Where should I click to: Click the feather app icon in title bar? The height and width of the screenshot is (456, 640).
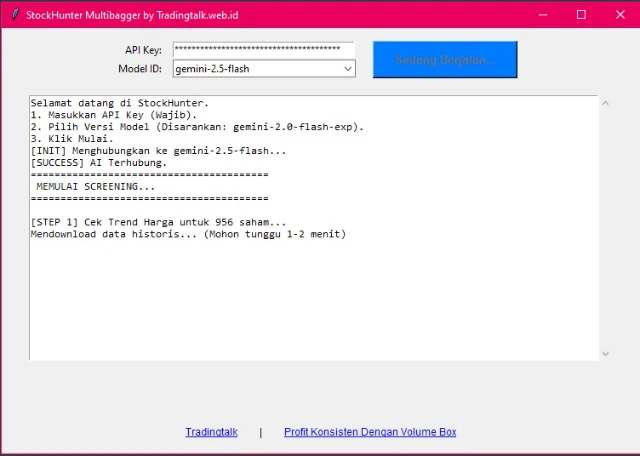coord(15,15)
